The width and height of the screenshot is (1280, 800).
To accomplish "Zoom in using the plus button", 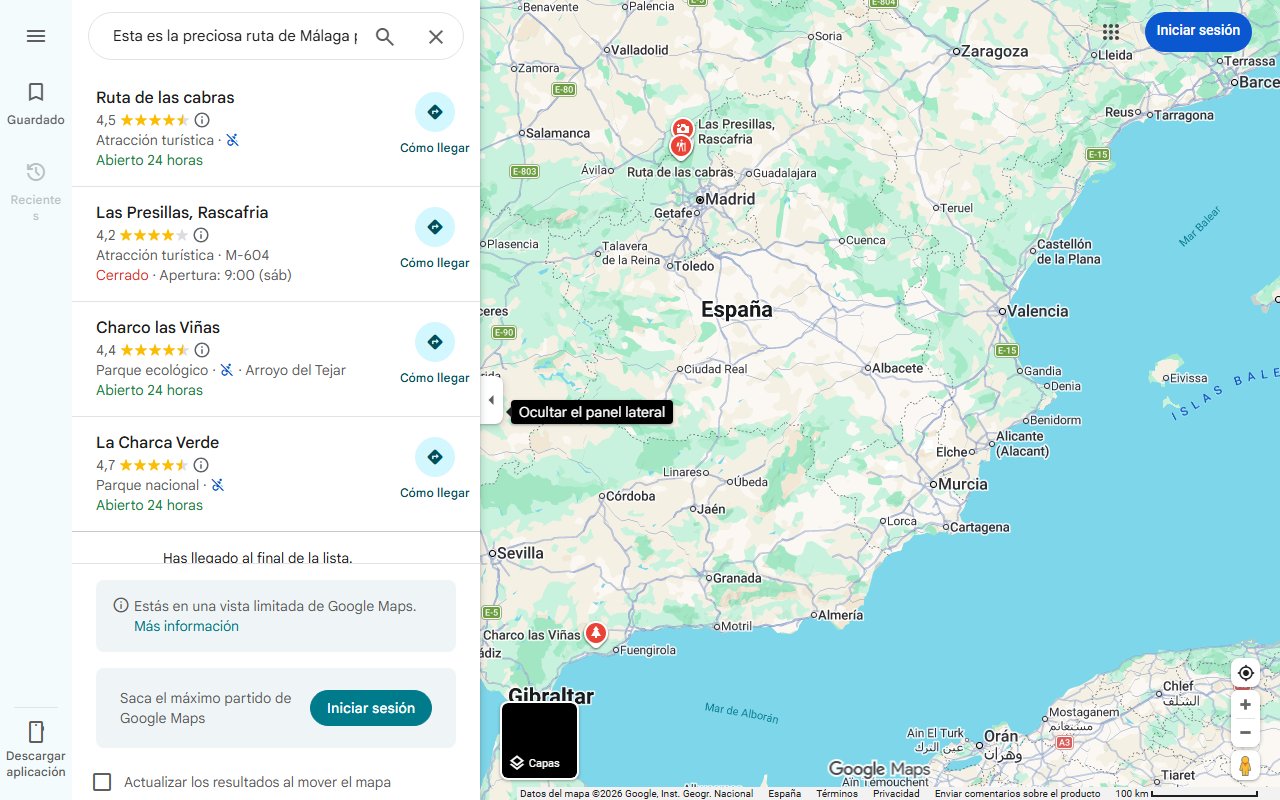I will pos(1245,704).
